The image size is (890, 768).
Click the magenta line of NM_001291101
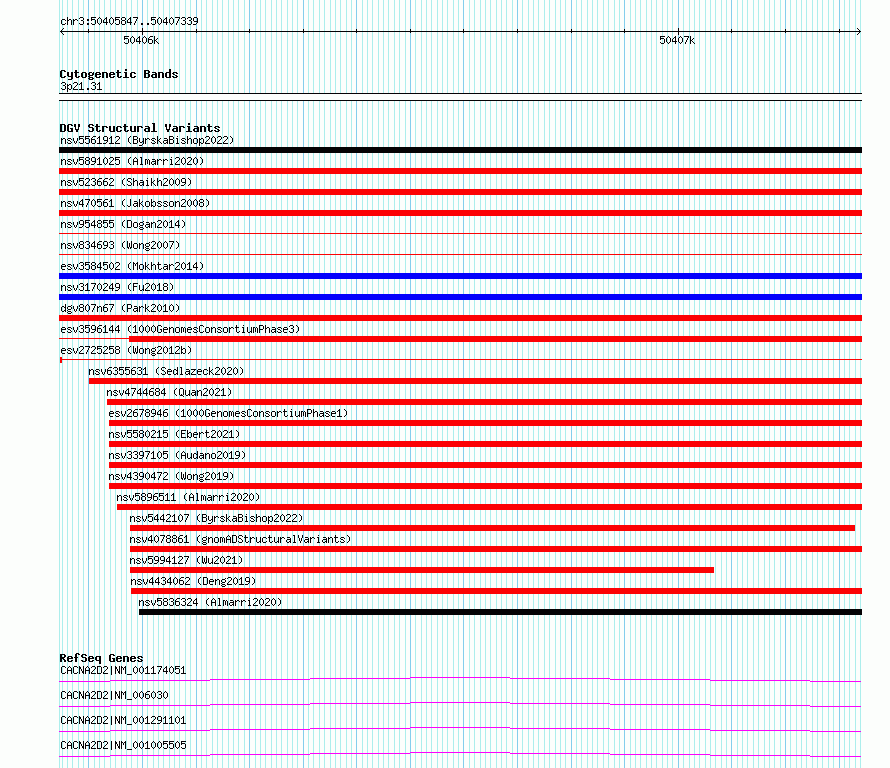[460, 729]
